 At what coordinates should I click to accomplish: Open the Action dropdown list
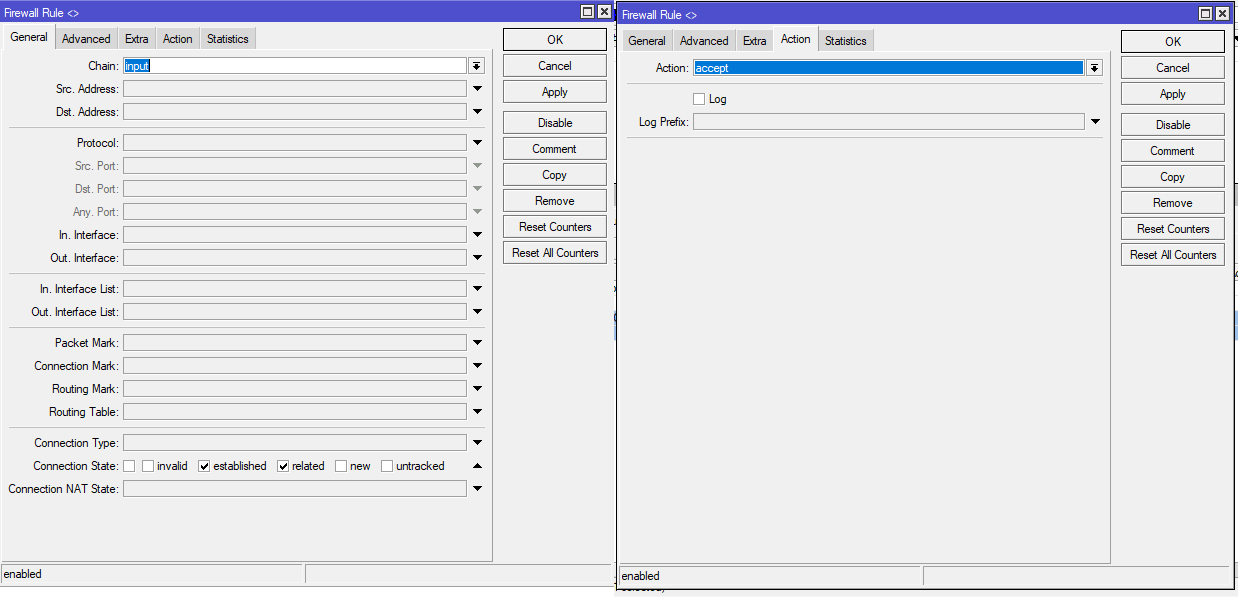(1095, 68)
